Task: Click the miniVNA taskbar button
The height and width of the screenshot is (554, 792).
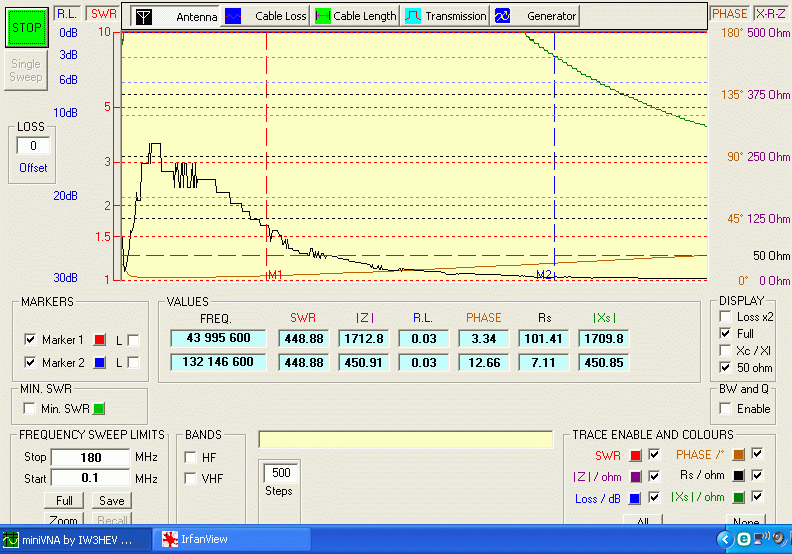Action: click(70, 539)
